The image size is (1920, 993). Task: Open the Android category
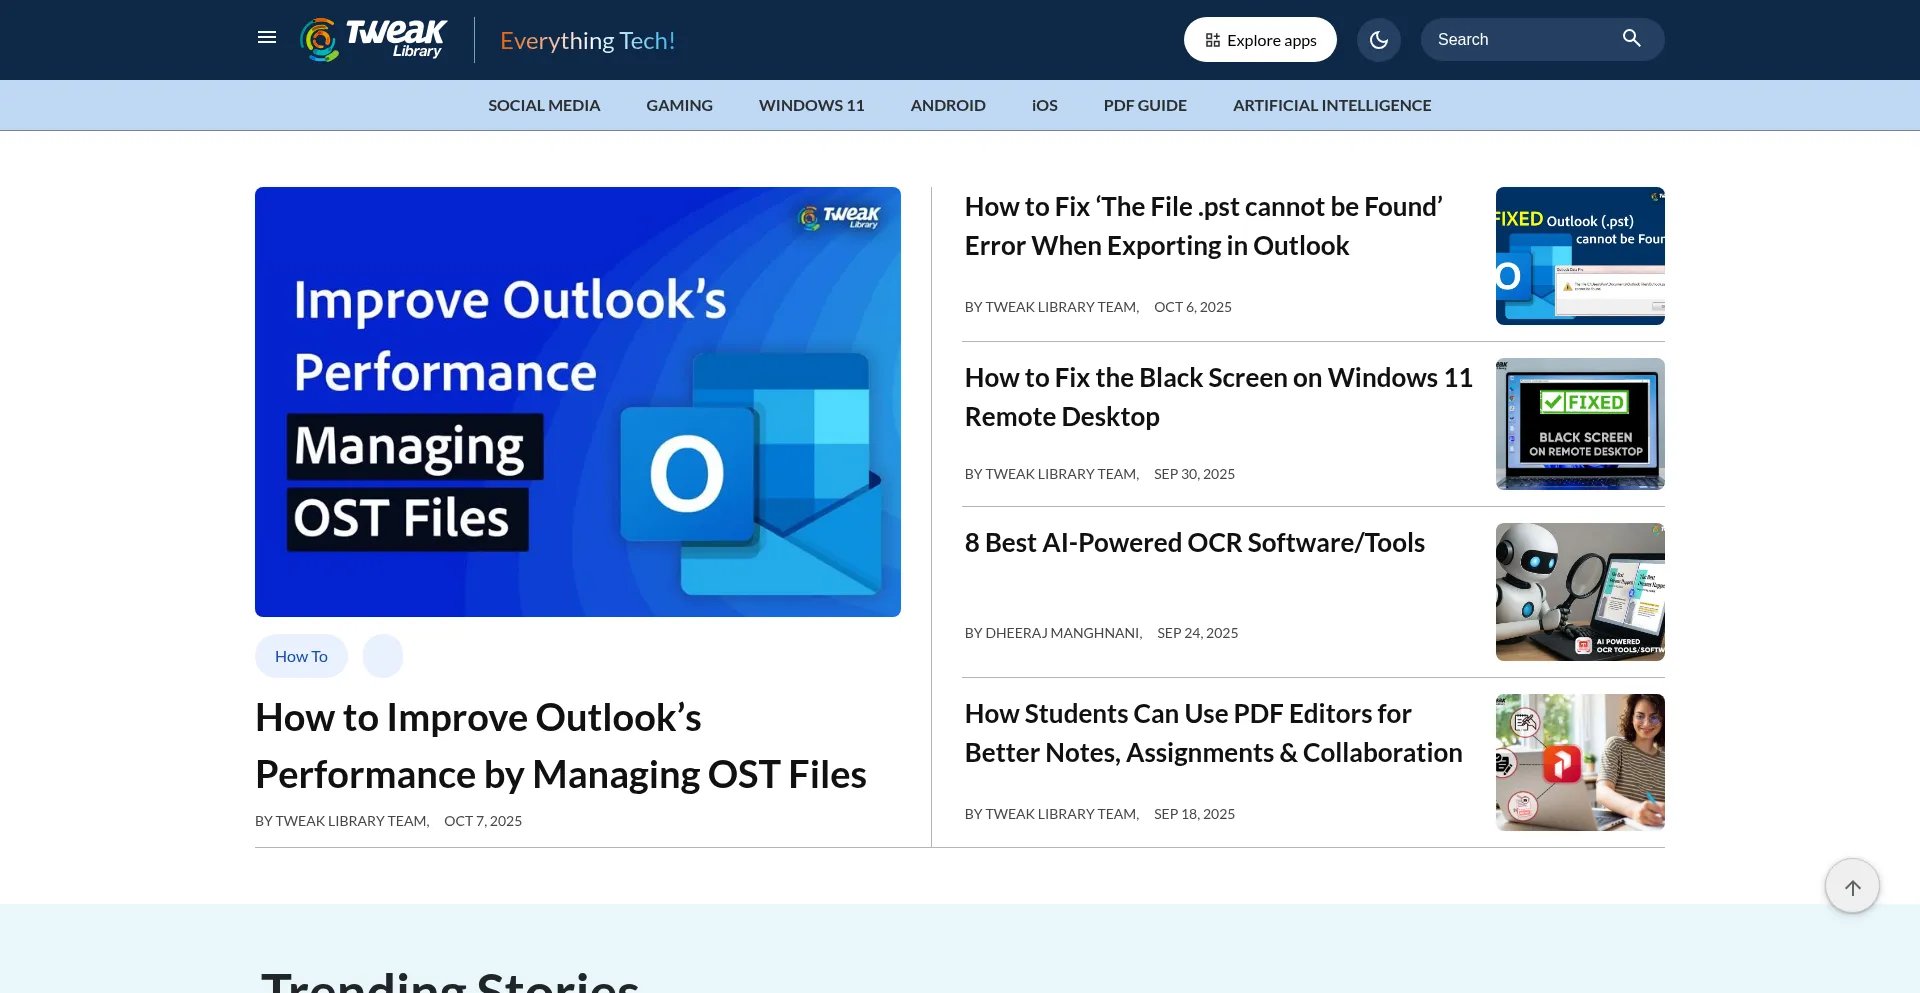(947, 105)
